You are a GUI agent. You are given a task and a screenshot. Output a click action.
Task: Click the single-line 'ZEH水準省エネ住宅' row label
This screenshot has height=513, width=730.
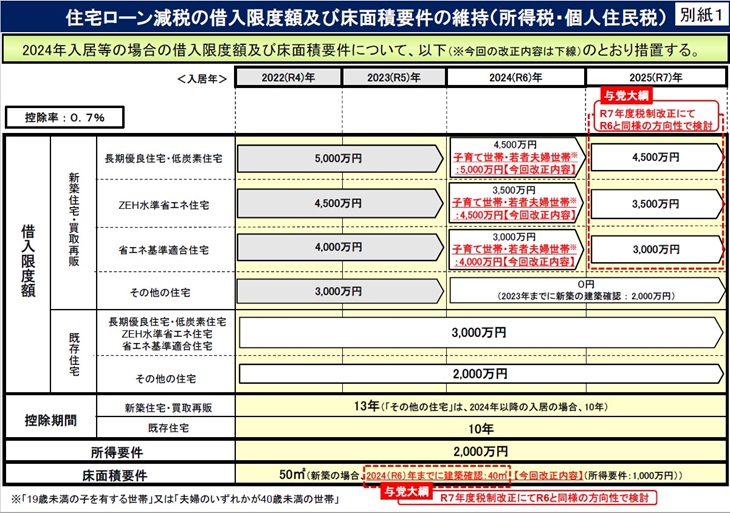pos(163,205)
